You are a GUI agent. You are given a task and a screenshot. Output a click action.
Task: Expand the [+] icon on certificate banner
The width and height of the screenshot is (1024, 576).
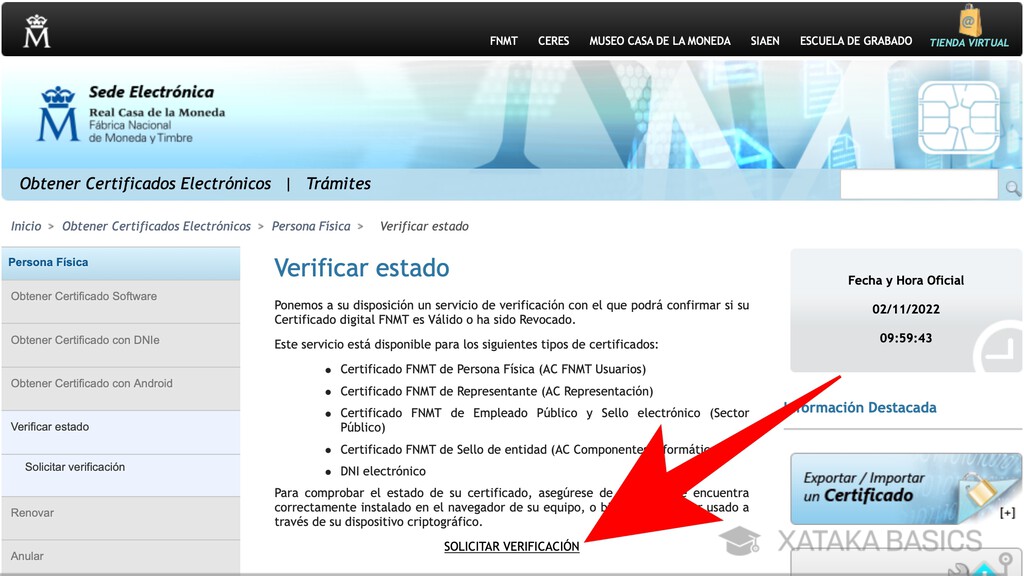tap(1006, 513)
